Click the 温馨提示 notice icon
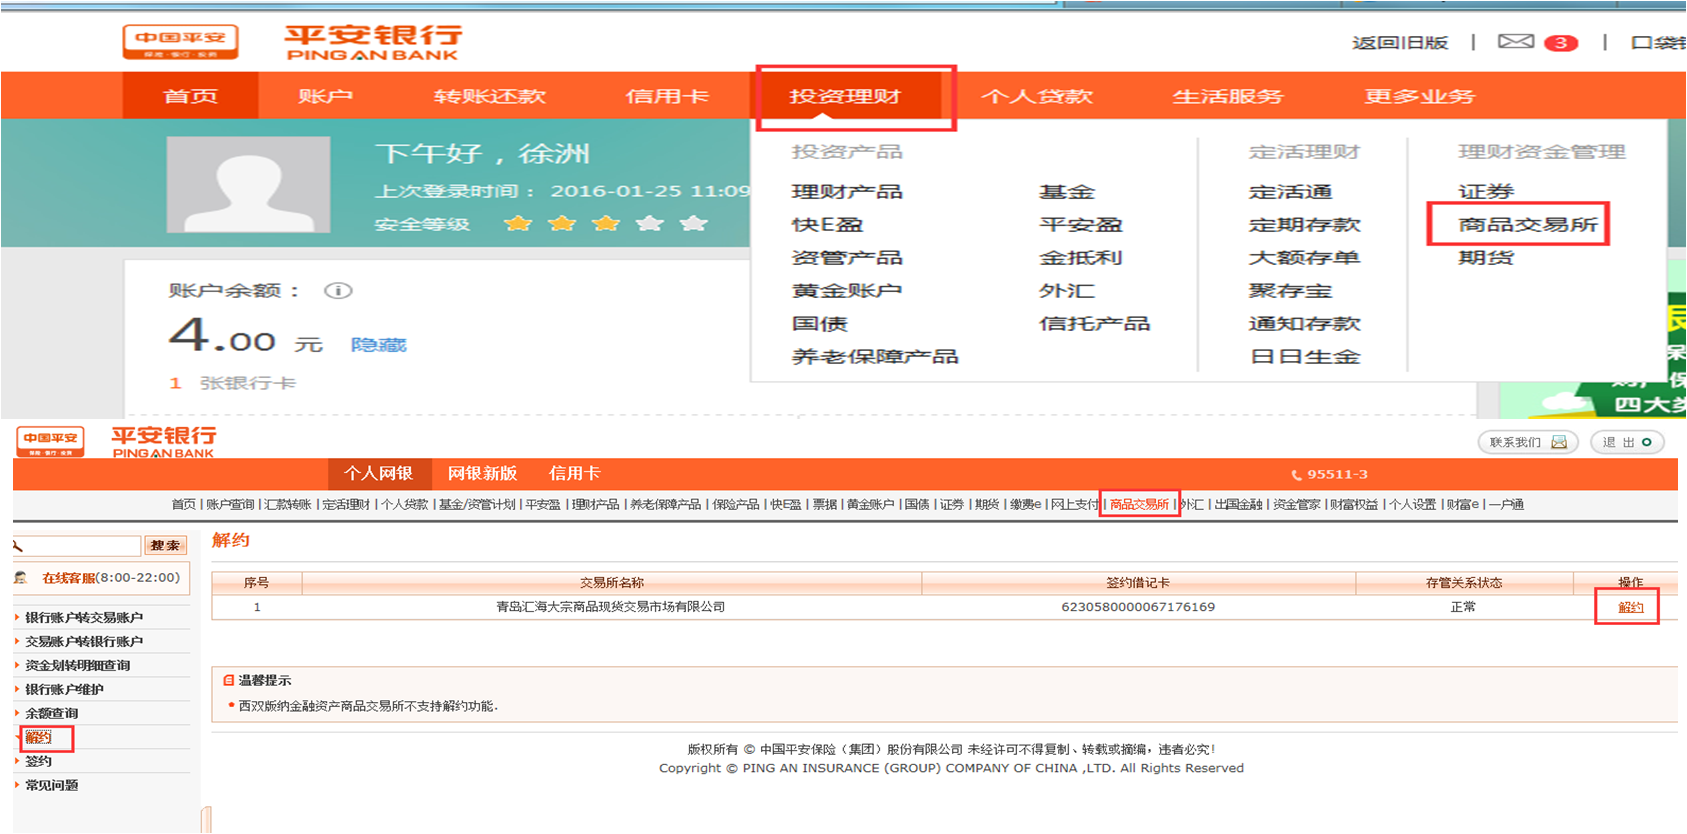Image resolution: width=1687 pixels, height=834 pixels. (x=228, y=680)
